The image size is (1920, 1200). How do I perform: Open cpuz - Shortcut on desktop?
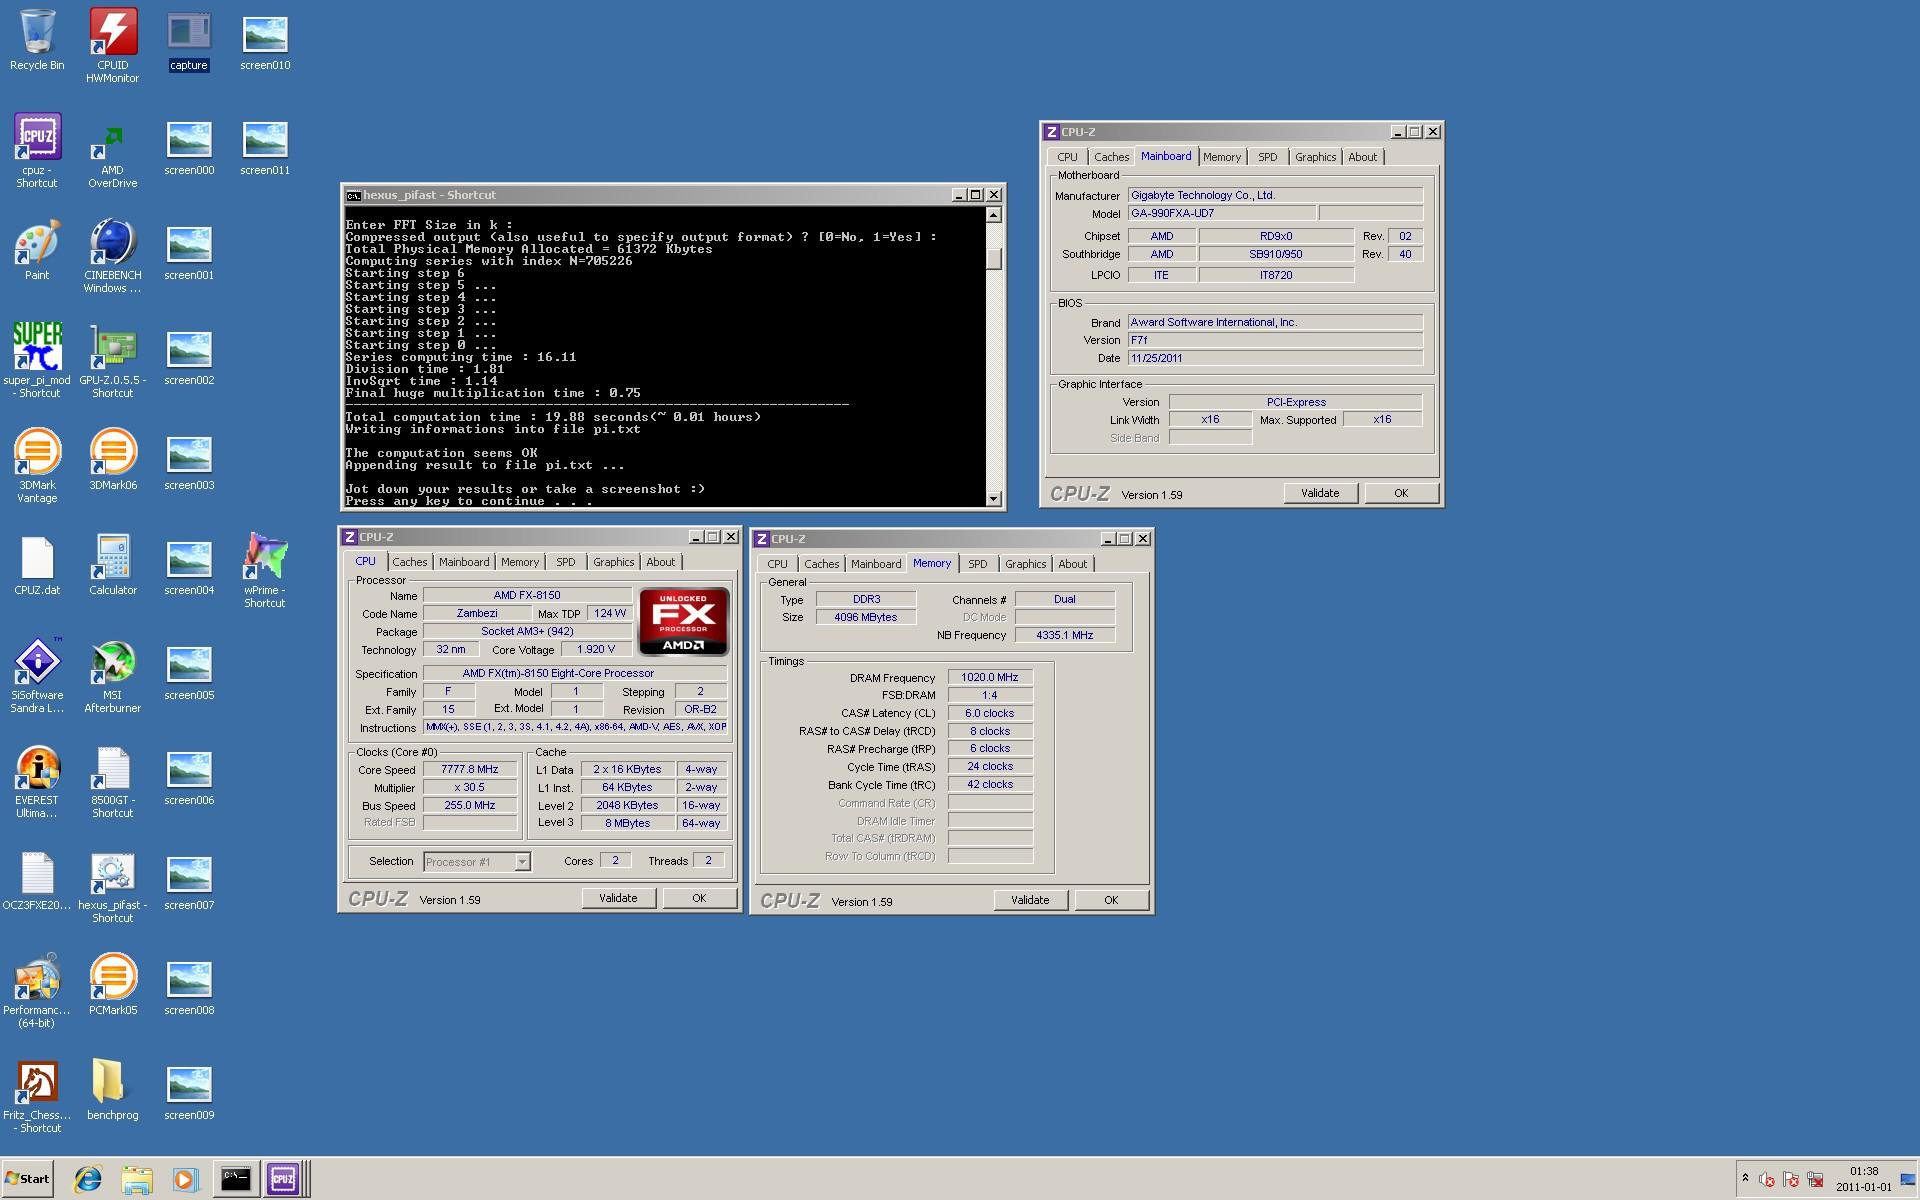[x=37, y=150]
